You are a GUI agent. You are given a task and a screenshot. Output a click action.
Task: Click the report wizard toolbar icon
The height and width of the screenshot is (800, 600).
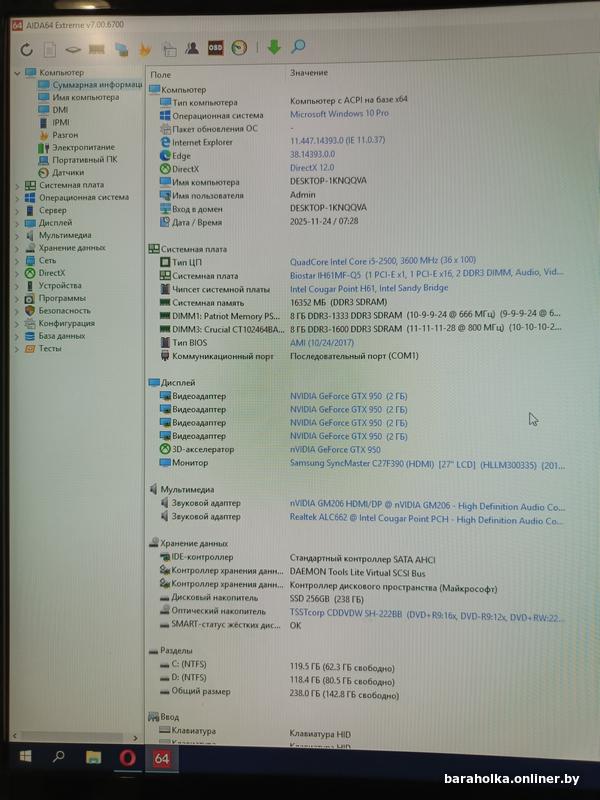click(169, 49)
